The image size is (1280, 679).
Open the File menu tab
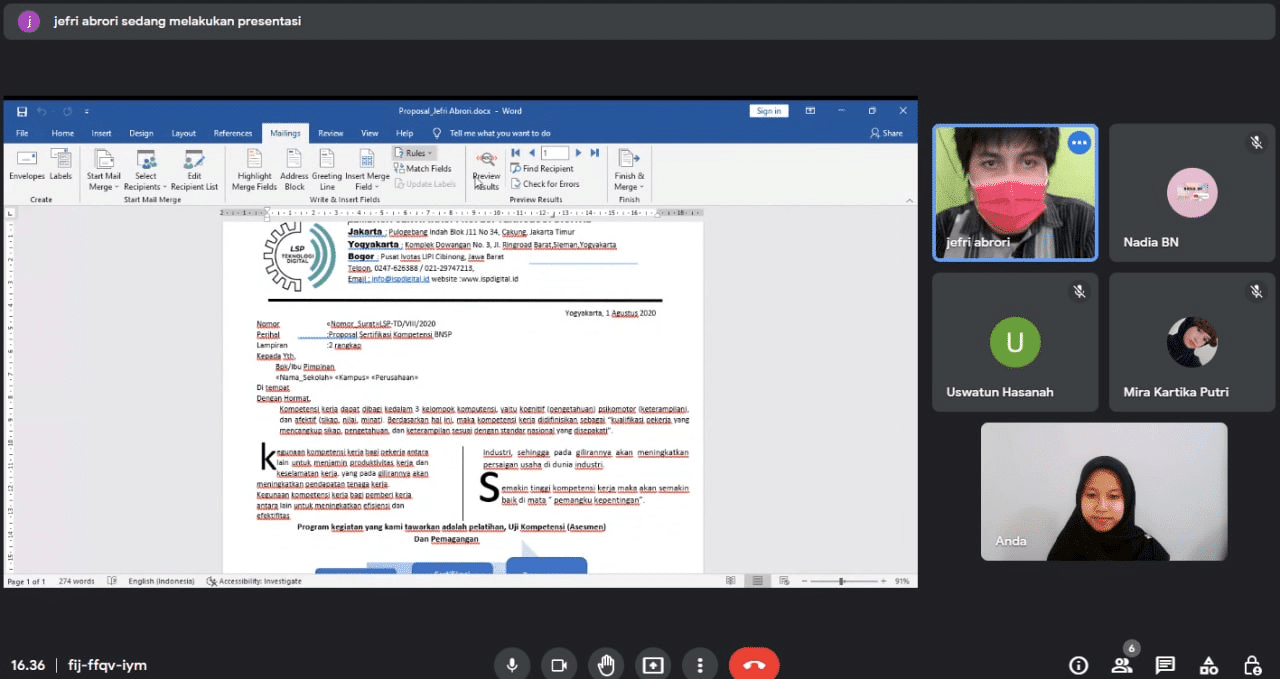click(x=22, y=133)
